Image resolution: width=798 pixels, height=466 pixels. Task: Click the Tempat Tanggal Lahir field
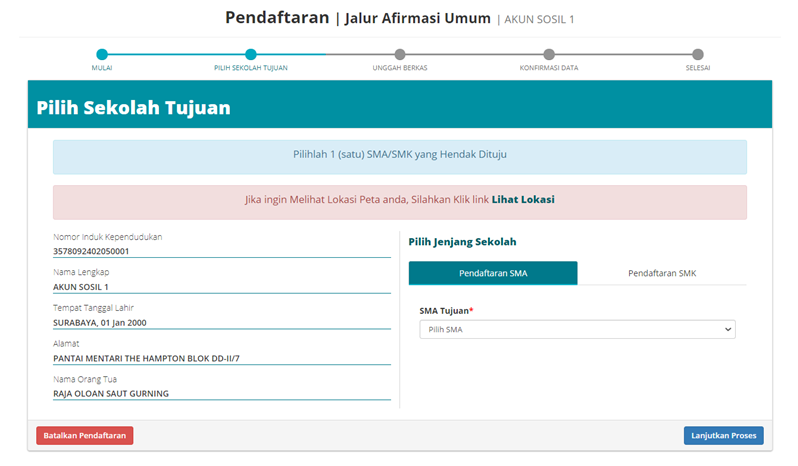222,323
